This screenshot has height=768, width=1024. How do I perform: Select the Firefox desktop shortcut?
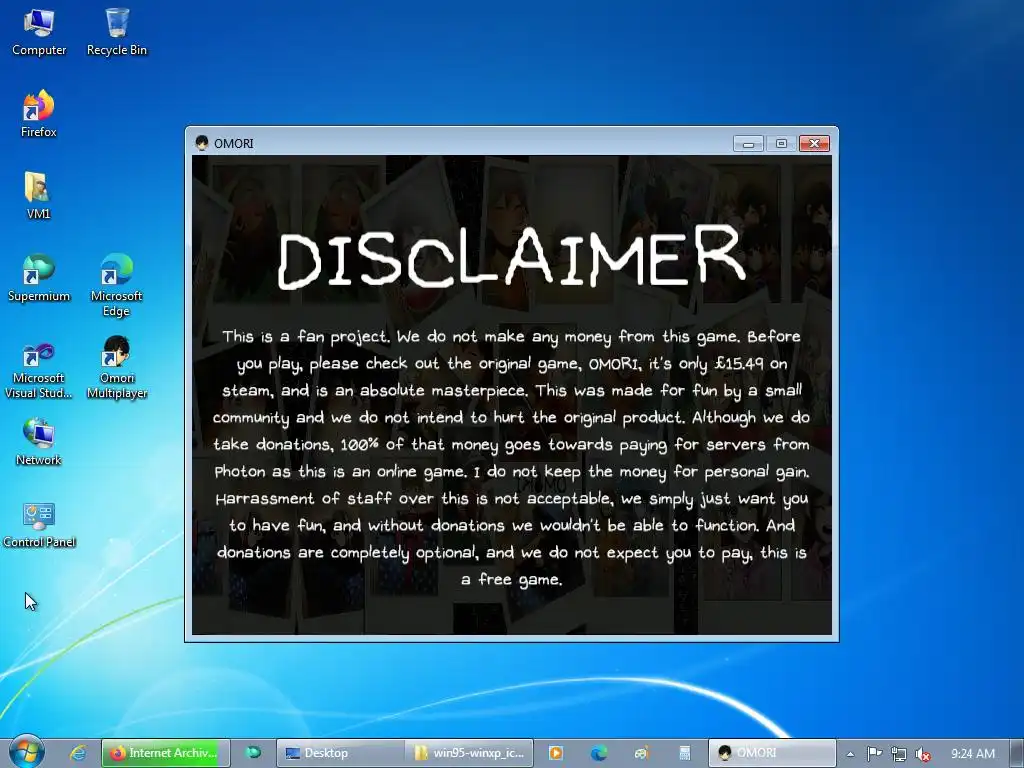39,114
